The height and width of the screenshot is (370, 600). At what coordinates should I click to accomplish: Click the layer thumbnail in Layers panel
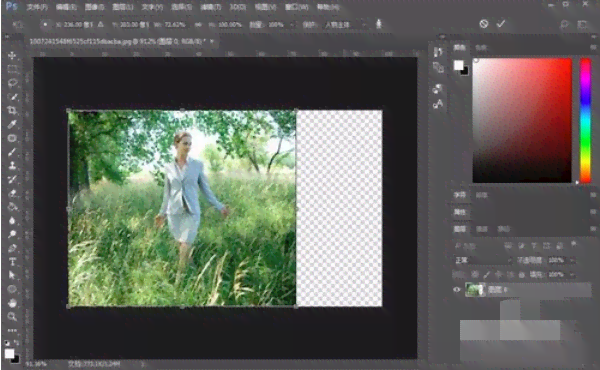[x=475, y=290]
